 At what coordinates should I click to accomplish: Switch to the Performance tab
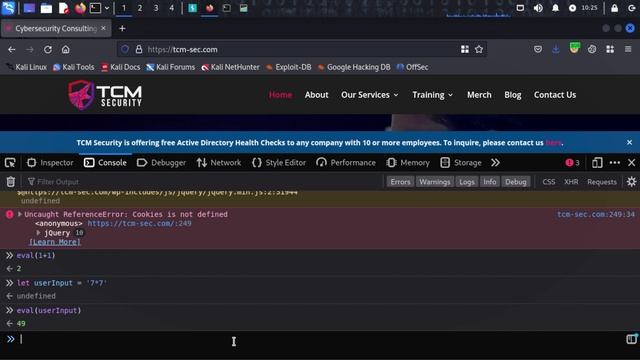[346, 162]
